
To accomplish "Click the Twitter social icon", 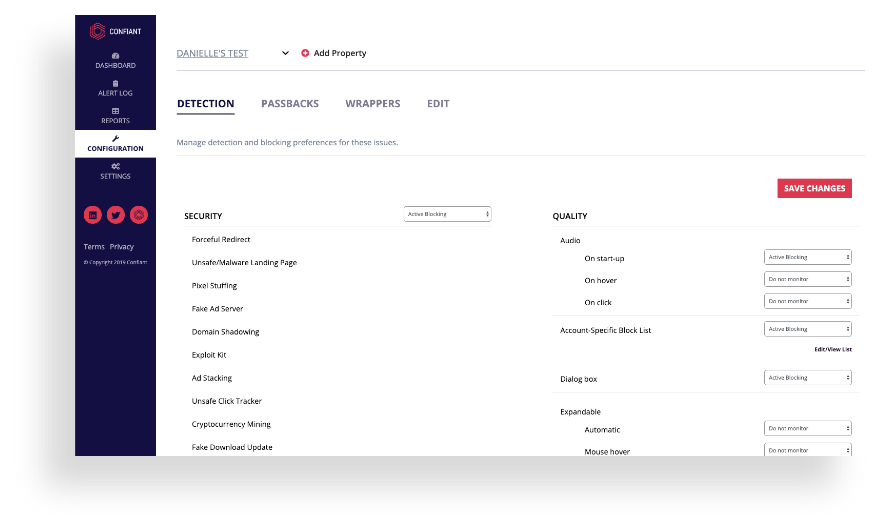I will (x=116, y=214).
